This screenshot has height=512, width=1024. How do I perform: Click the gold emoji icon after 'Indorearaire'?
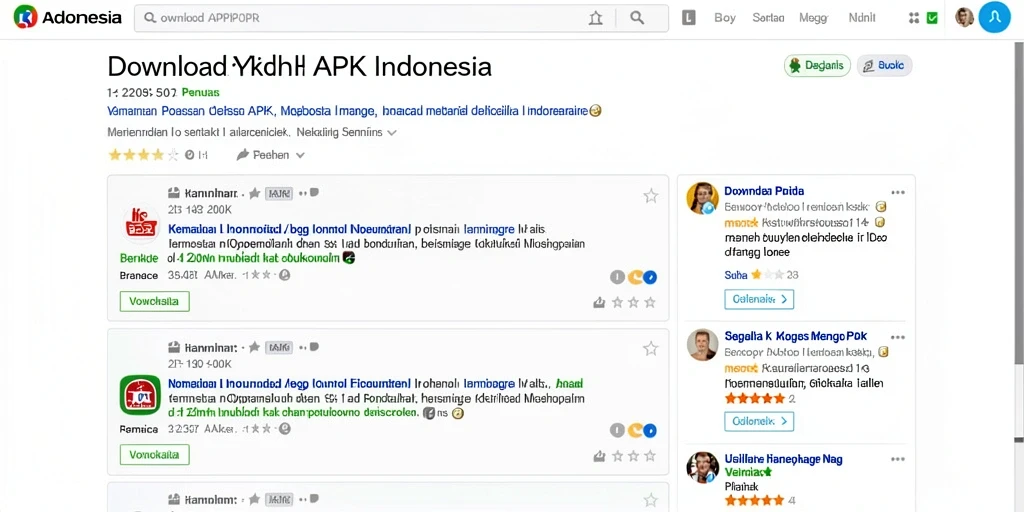pyautogui.click(x=595, y=111)
